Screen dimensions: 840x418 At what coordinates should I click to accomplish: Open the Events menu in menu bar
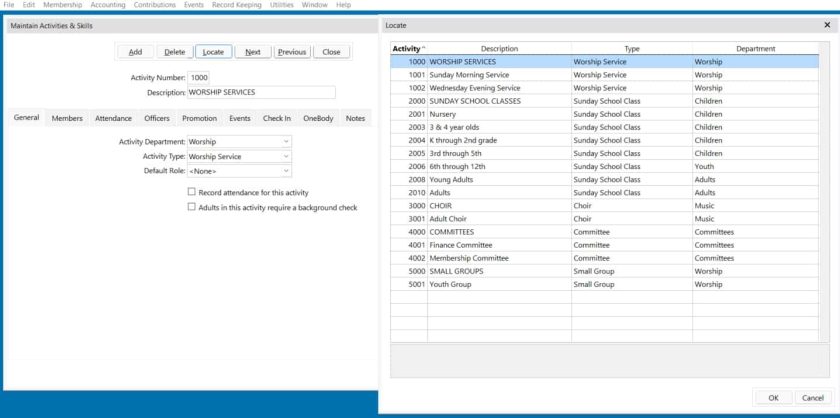tap(193, 5)
